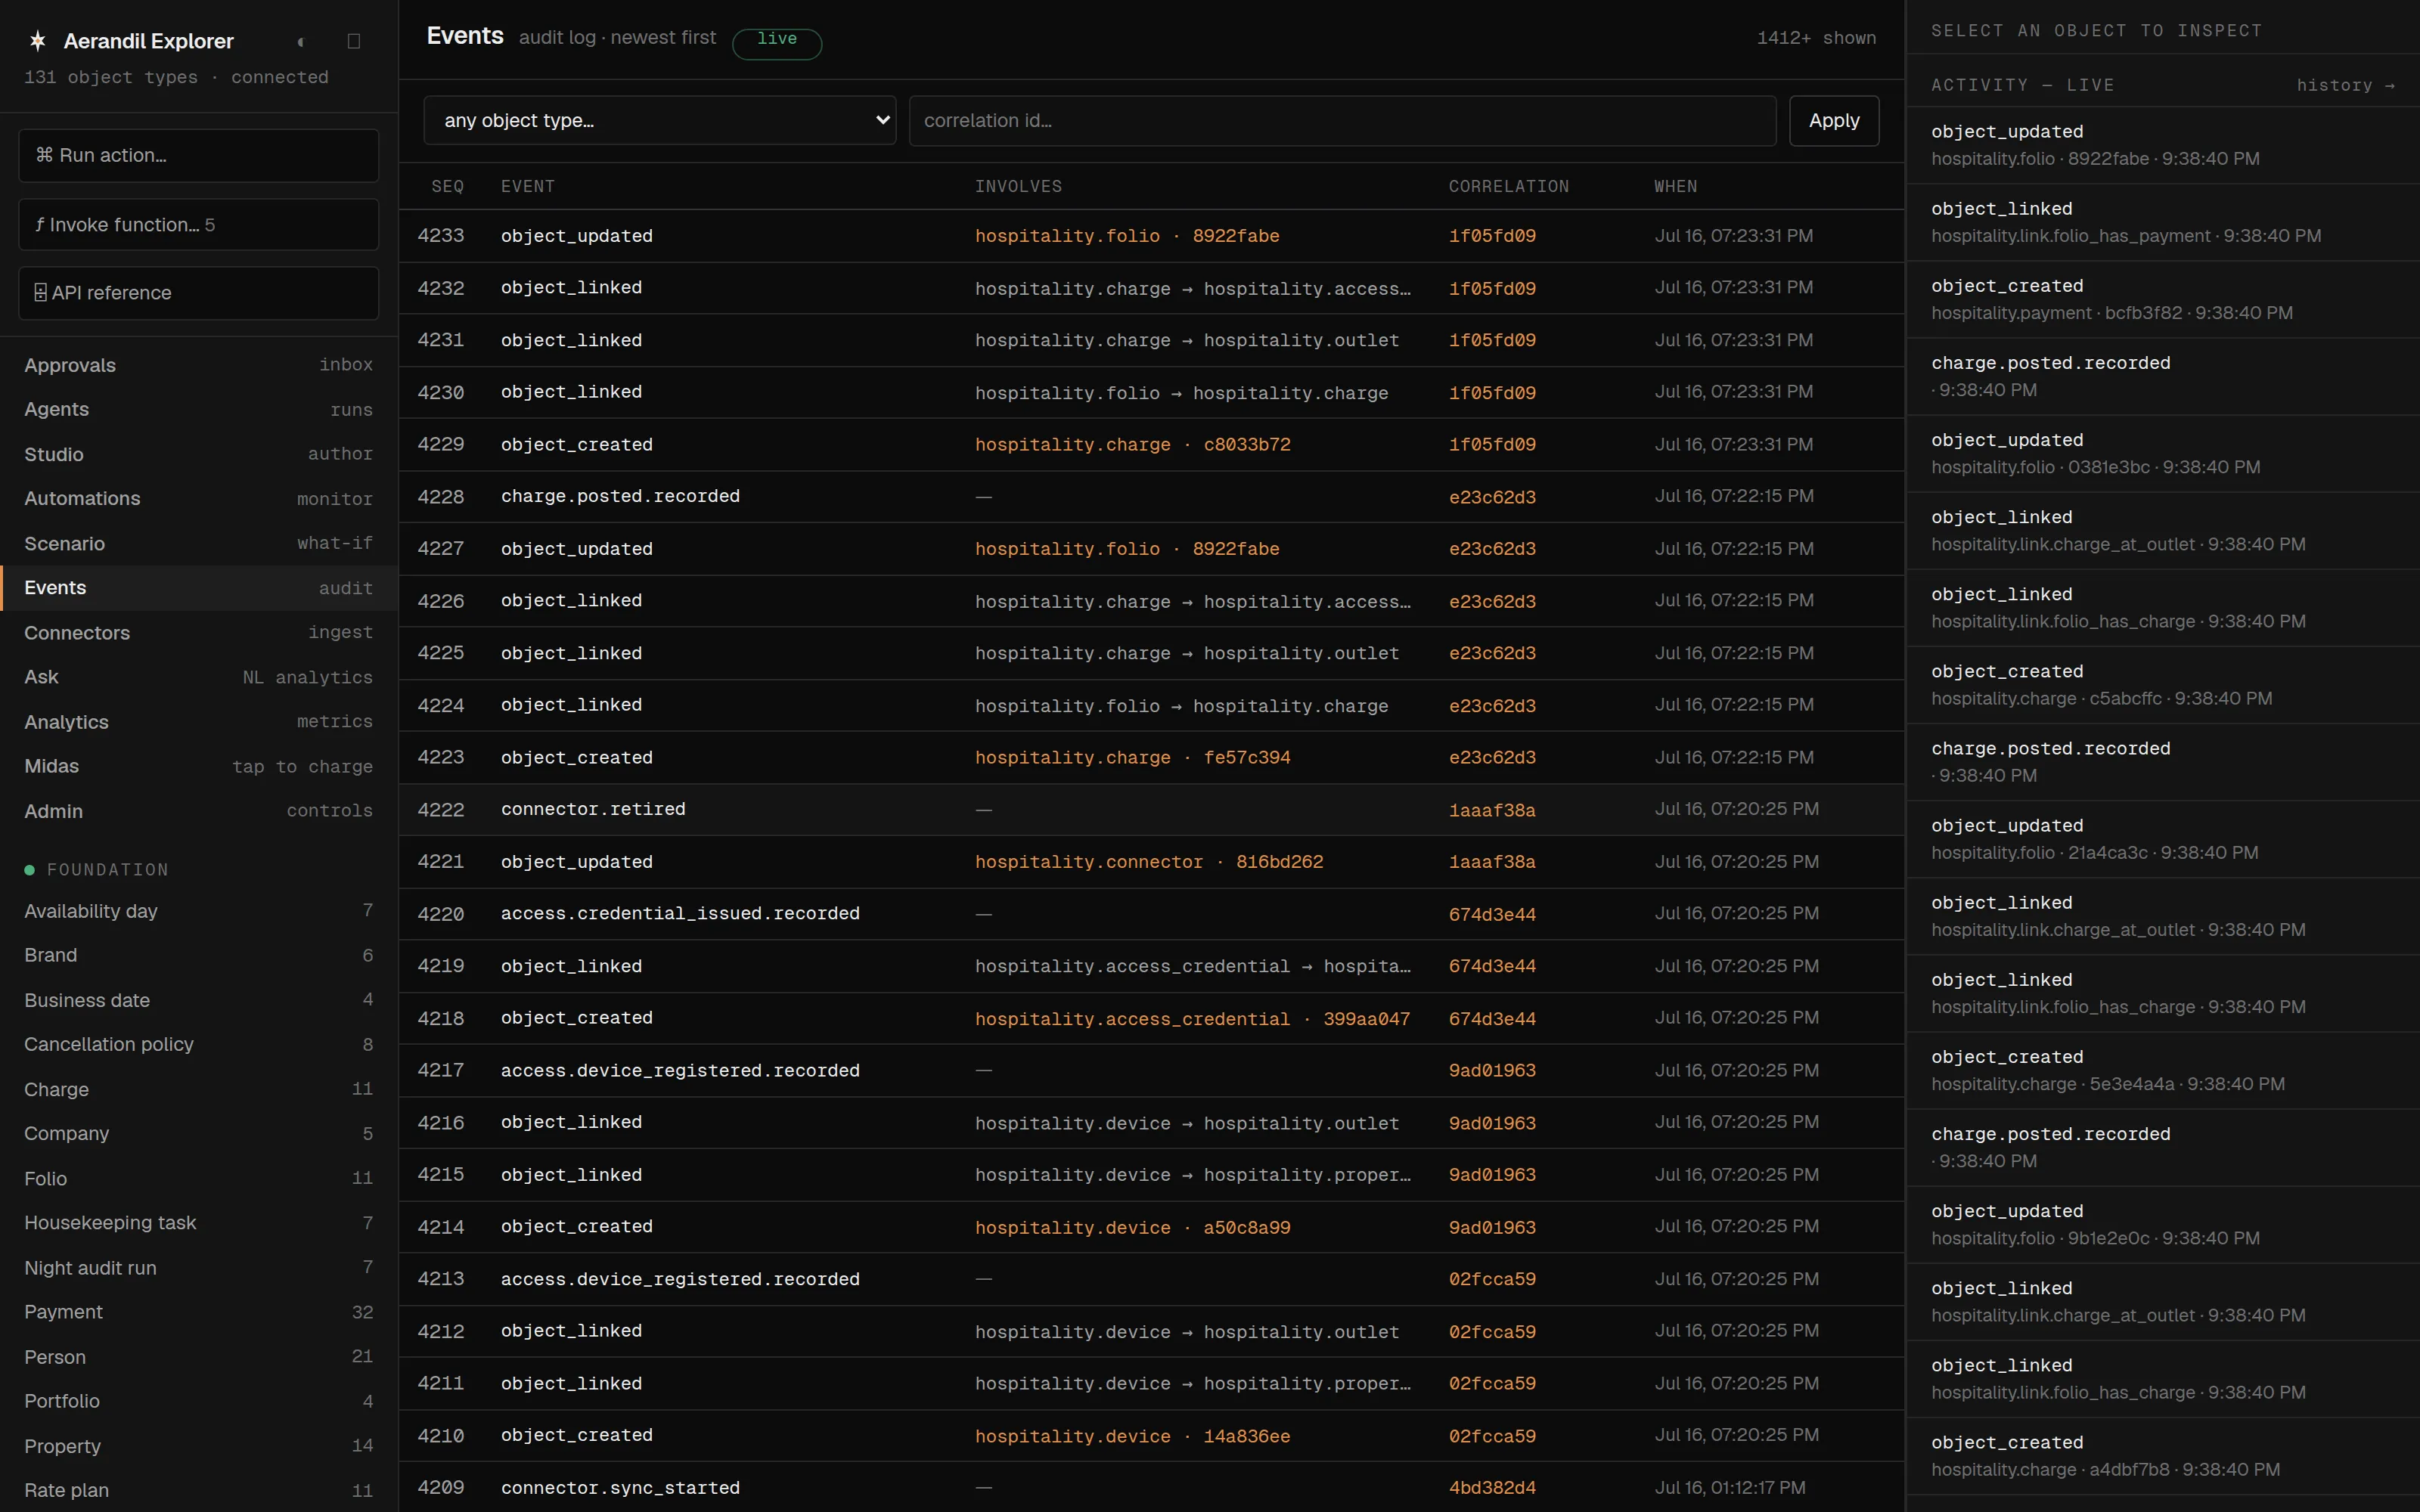The height and width of the screenshot is (1512, 2420).
Task: Select activity item hospitality.payment bcfb3f82
Action: pyautogui.click(x=2162, y=299)
